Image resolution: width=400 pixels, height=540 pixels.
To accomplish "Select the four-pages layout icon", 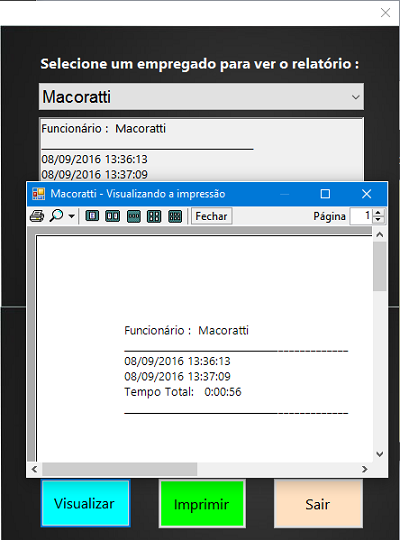I will (x=154, y=217).
